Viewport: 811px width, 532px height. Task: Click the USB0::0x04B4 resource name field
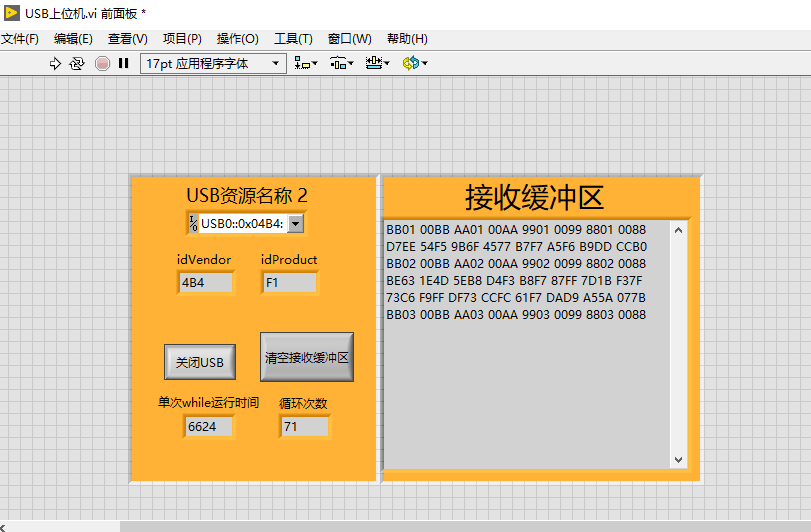pyautogui.click(x=242, y=223)
